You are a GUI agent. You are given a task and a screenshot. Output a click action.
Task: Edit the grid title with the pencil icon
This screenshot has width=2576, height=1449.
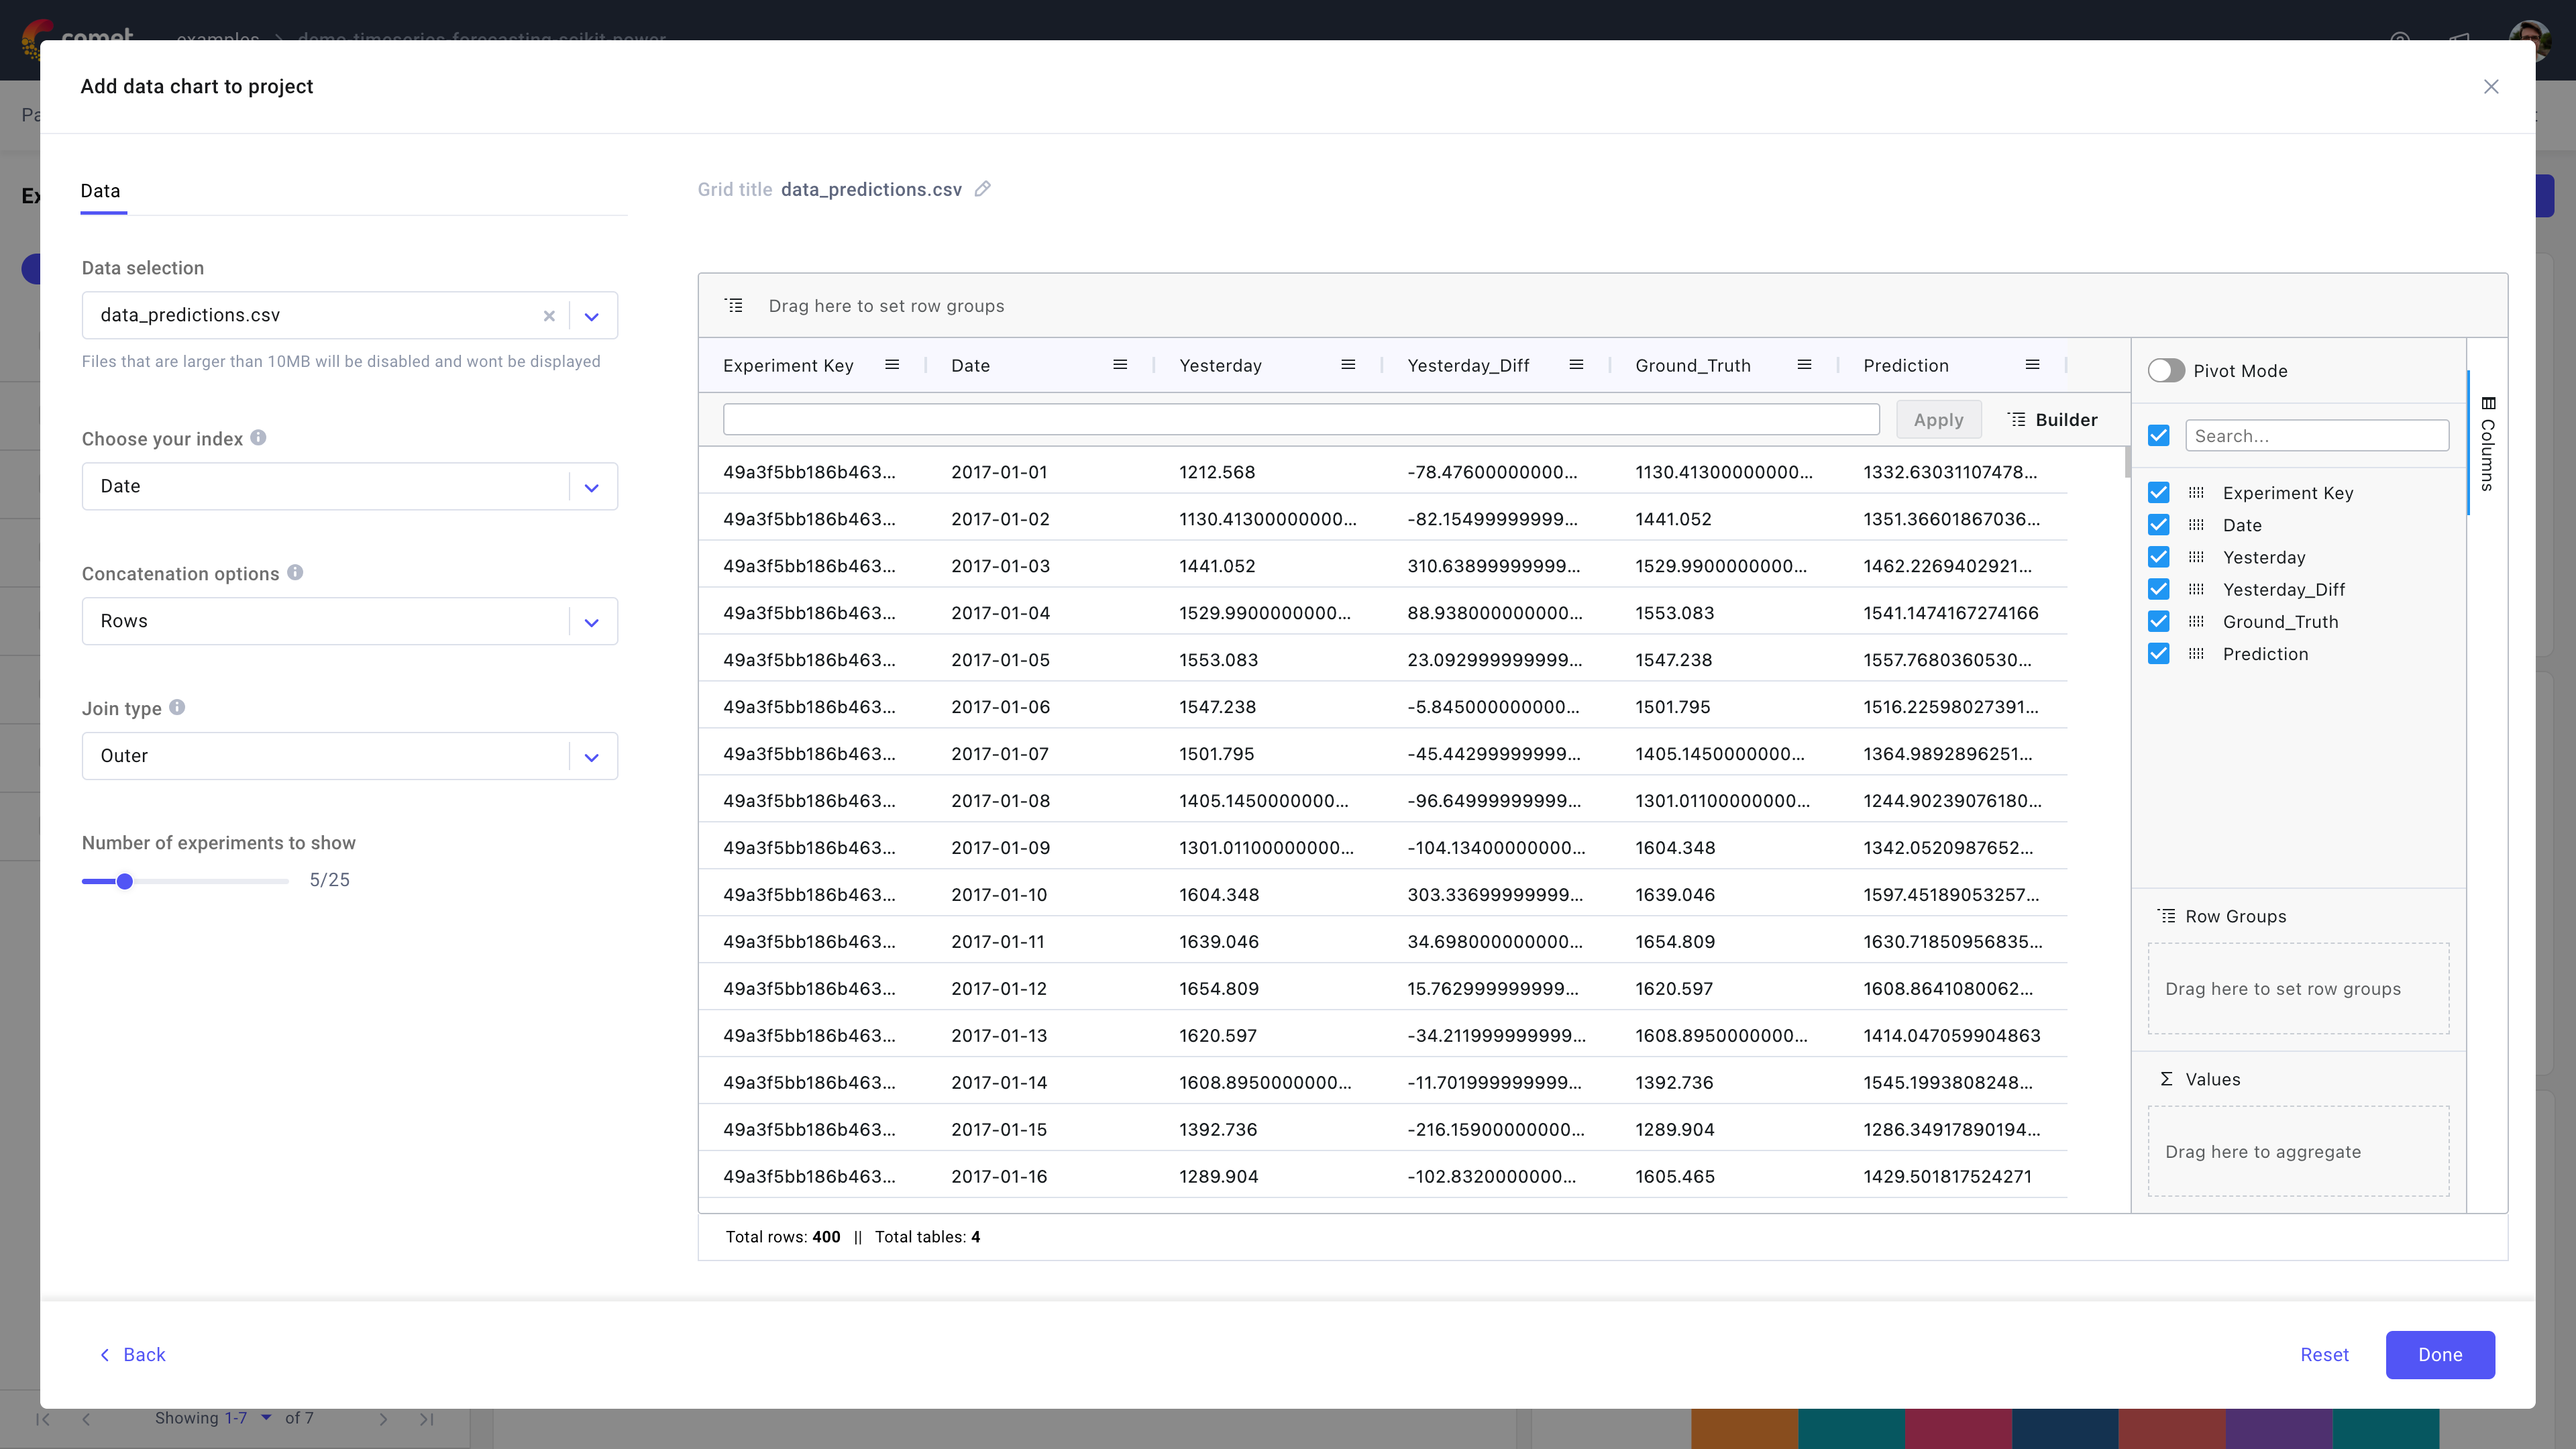[983, 189]
